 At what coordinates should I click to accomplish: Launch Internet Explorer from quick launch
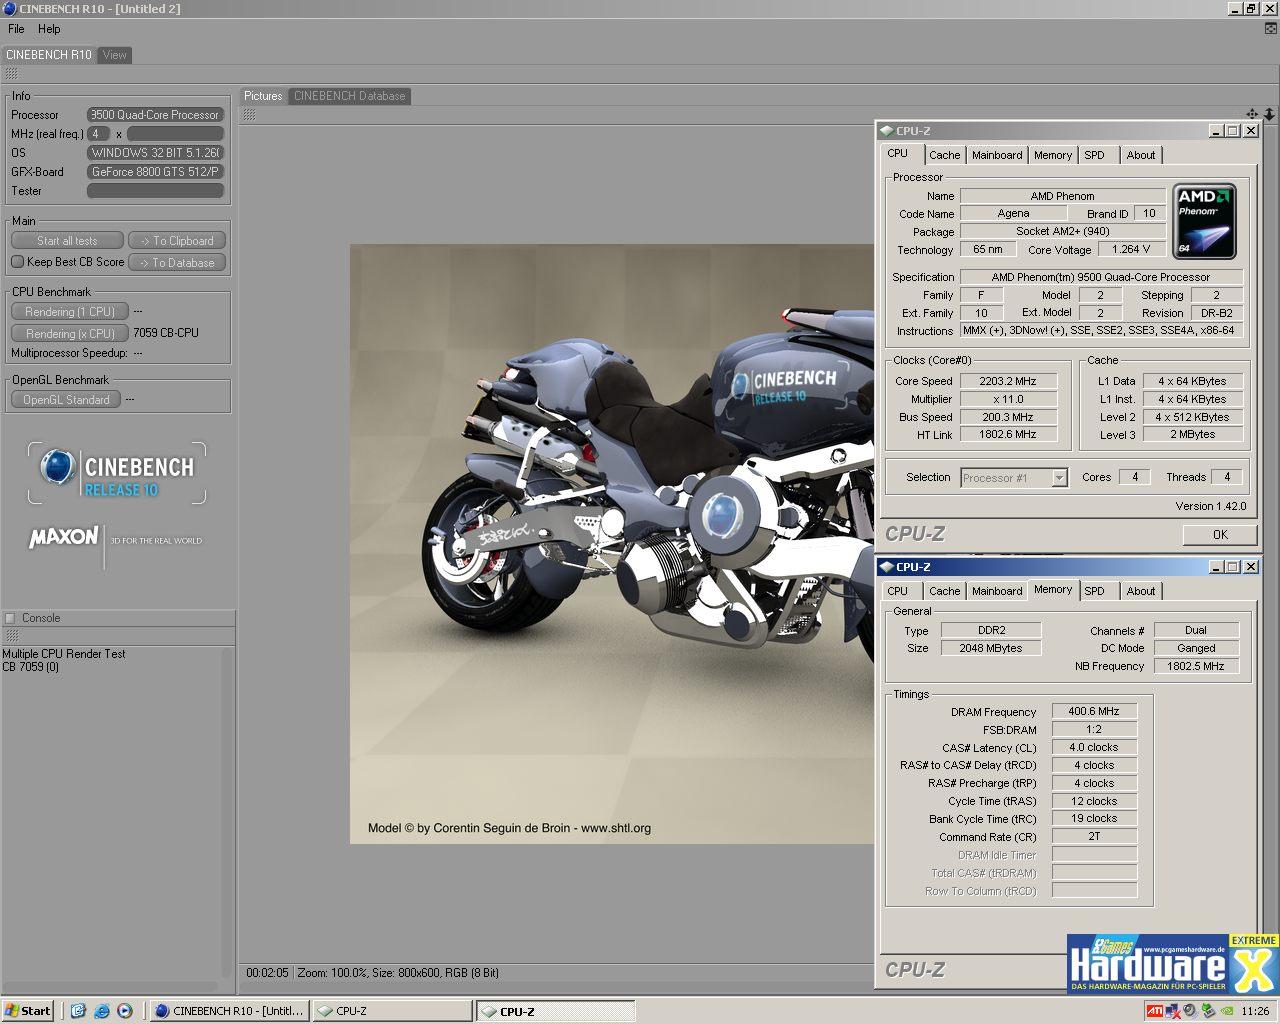[x=102, y=1010]
